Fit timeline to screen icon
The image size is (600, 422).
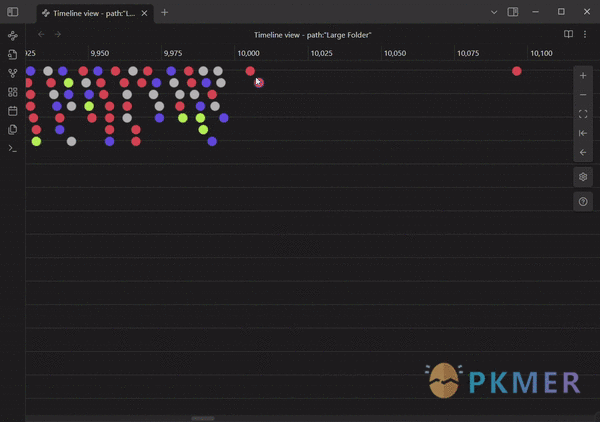click(x=583, y=114)
